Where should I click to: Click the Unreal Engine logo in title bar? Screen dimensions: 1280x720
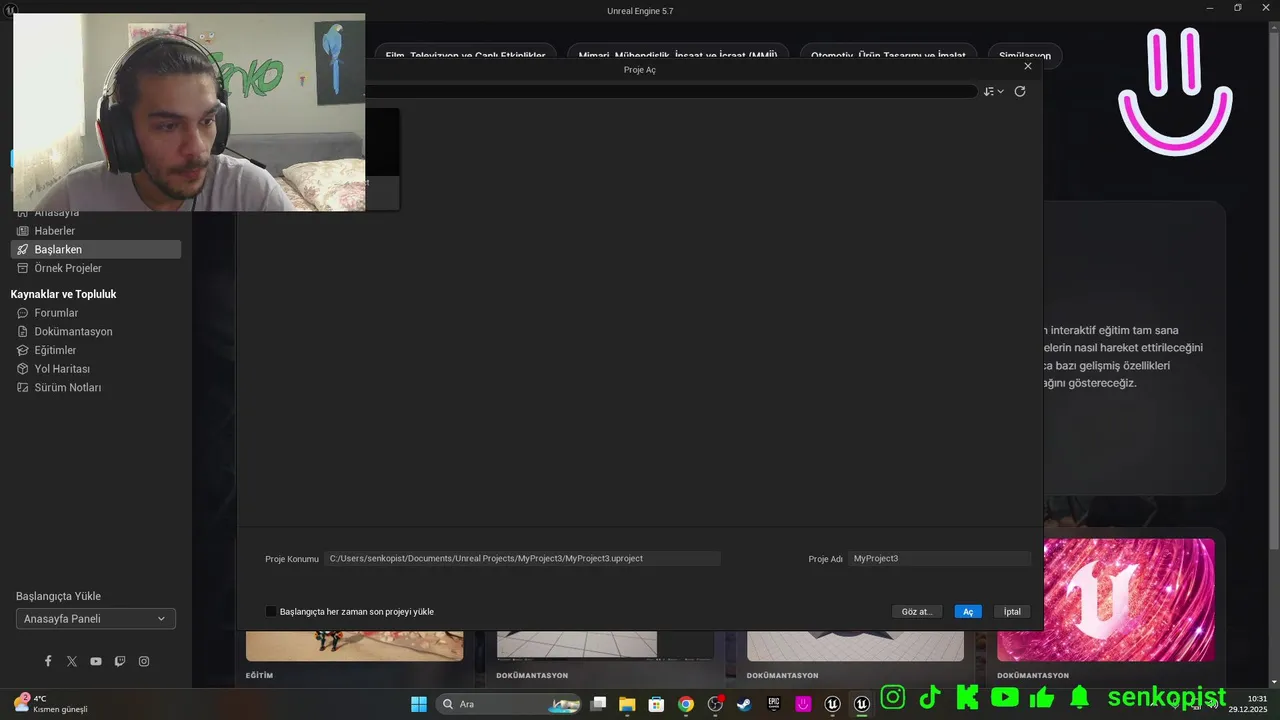(10, 9)
